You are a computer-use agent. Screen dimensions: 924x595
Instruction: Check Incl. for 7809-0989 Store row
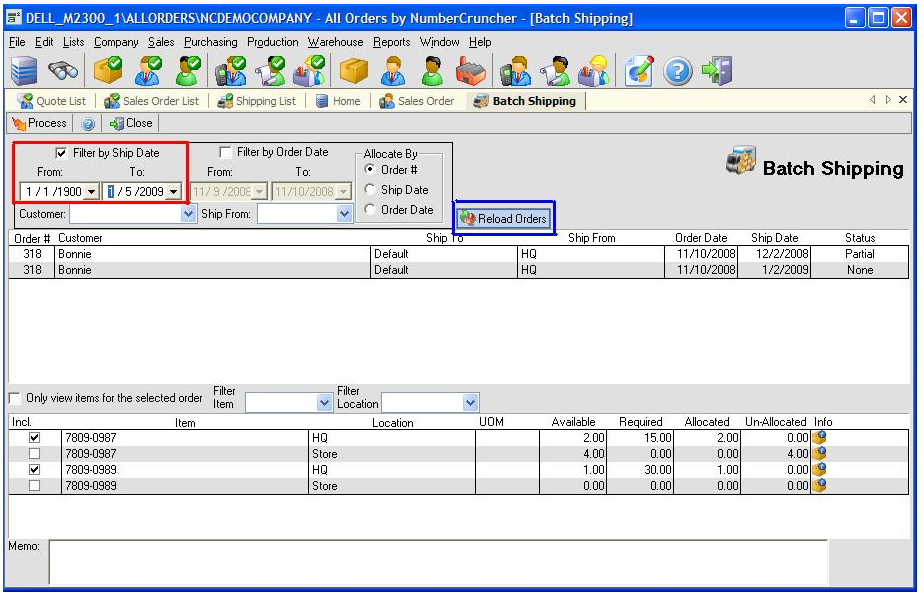(x=35, y=485)
